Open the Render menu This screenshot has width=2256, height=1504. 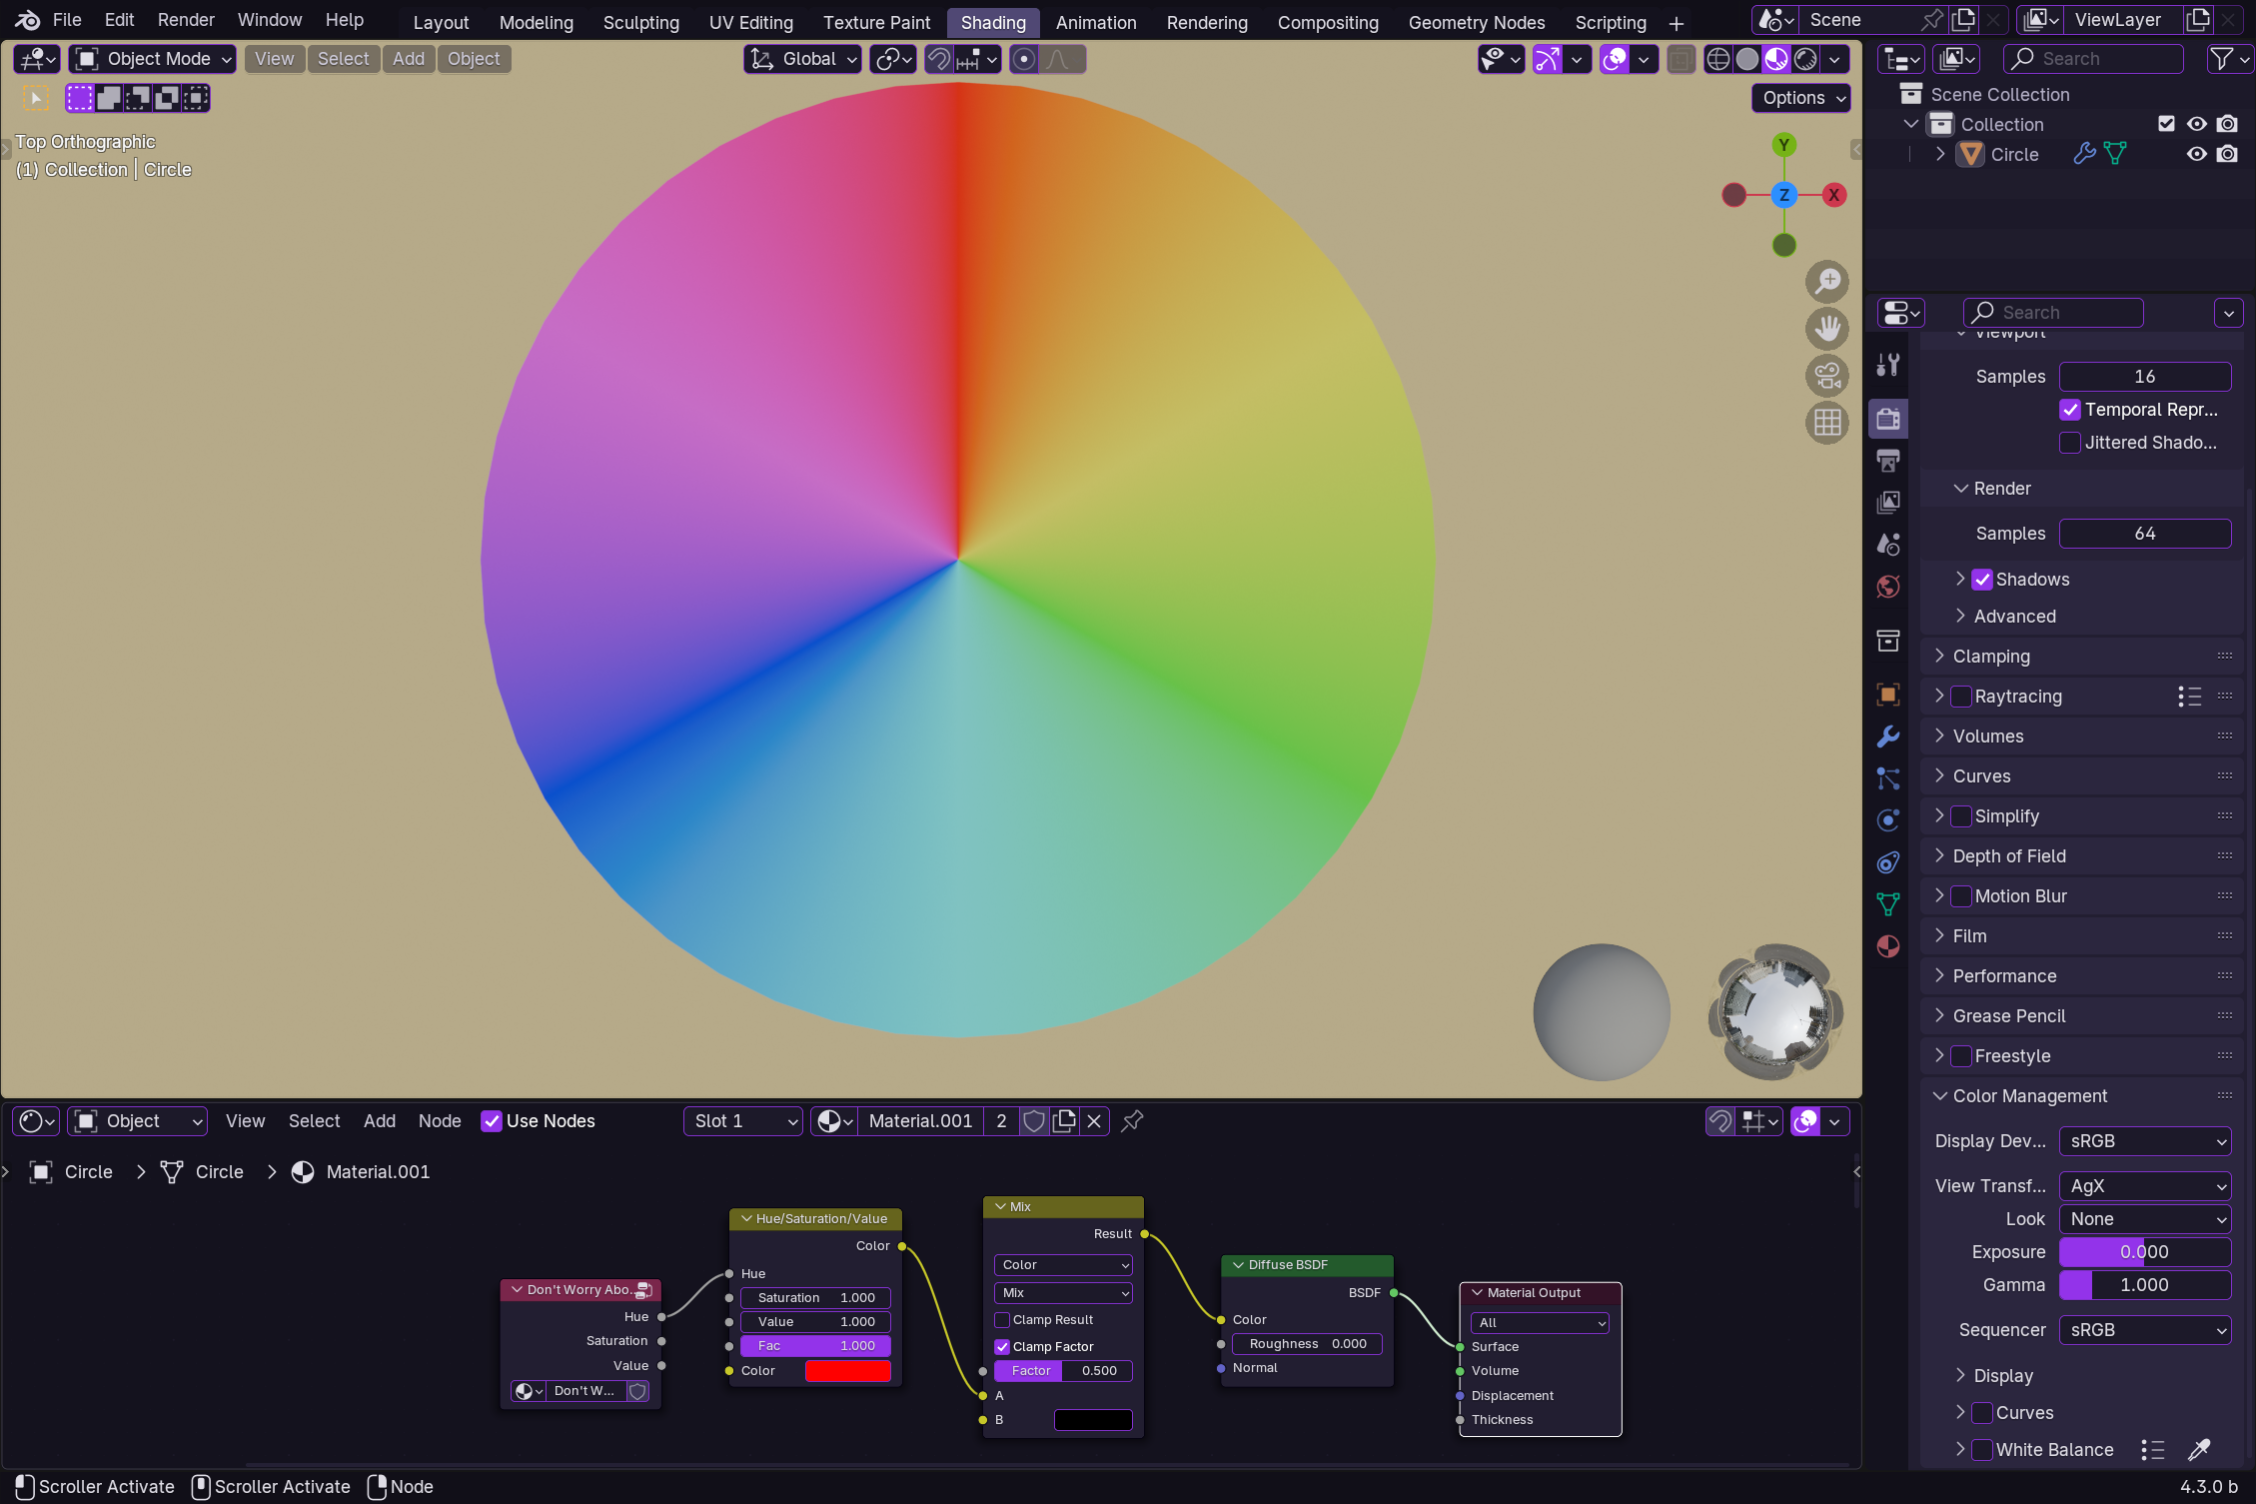click(185, 20)
